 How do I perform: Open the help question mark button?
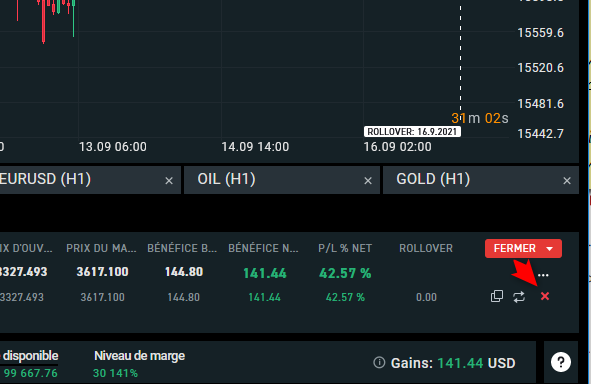click(x=561, y=362)
